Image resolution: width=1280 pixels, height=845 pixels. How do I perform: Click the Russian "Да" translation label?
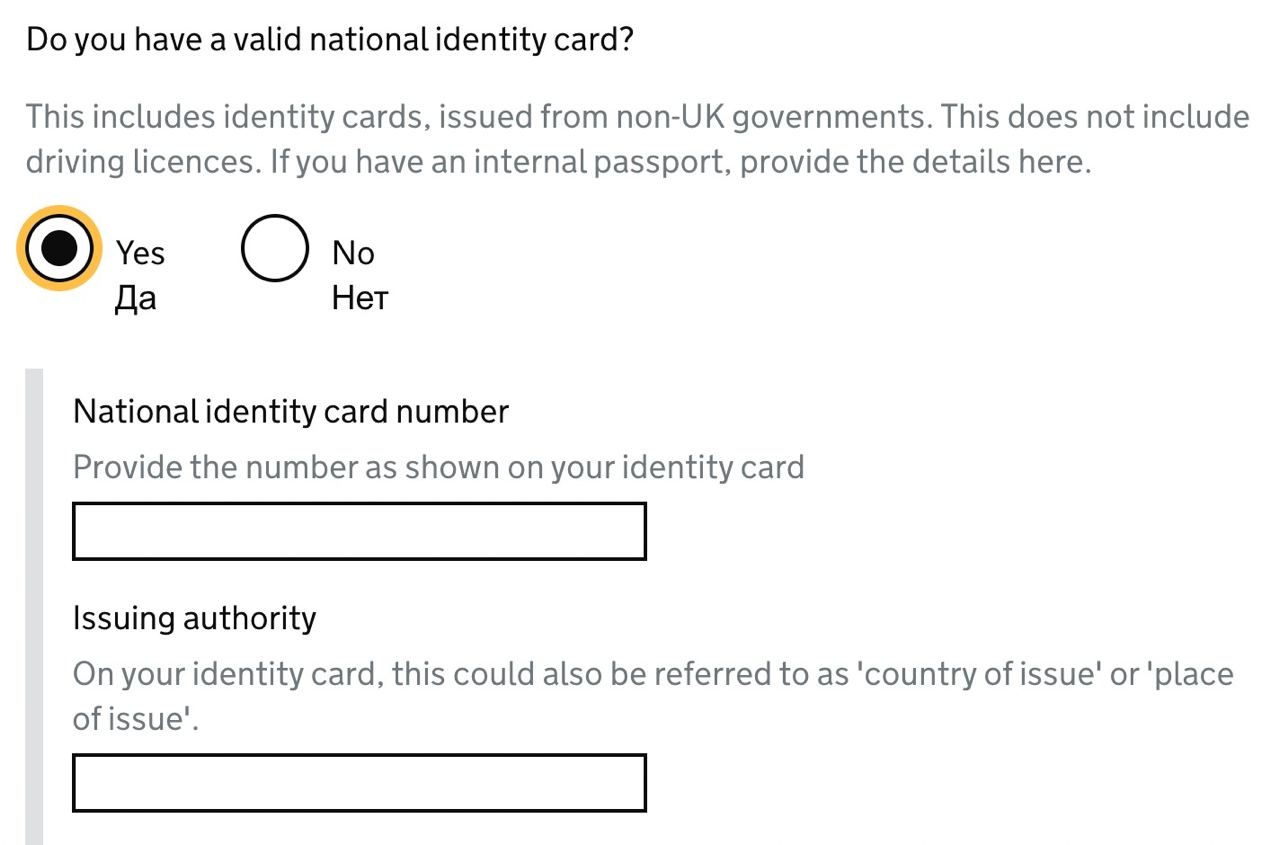point(136,298)
